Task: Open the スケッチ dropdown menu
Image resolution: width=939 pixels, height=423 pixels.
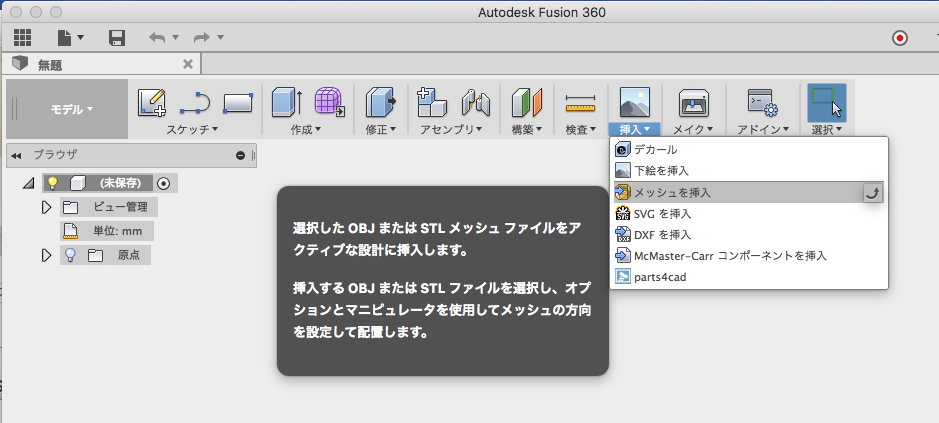Action: click(x=192, y=129)
